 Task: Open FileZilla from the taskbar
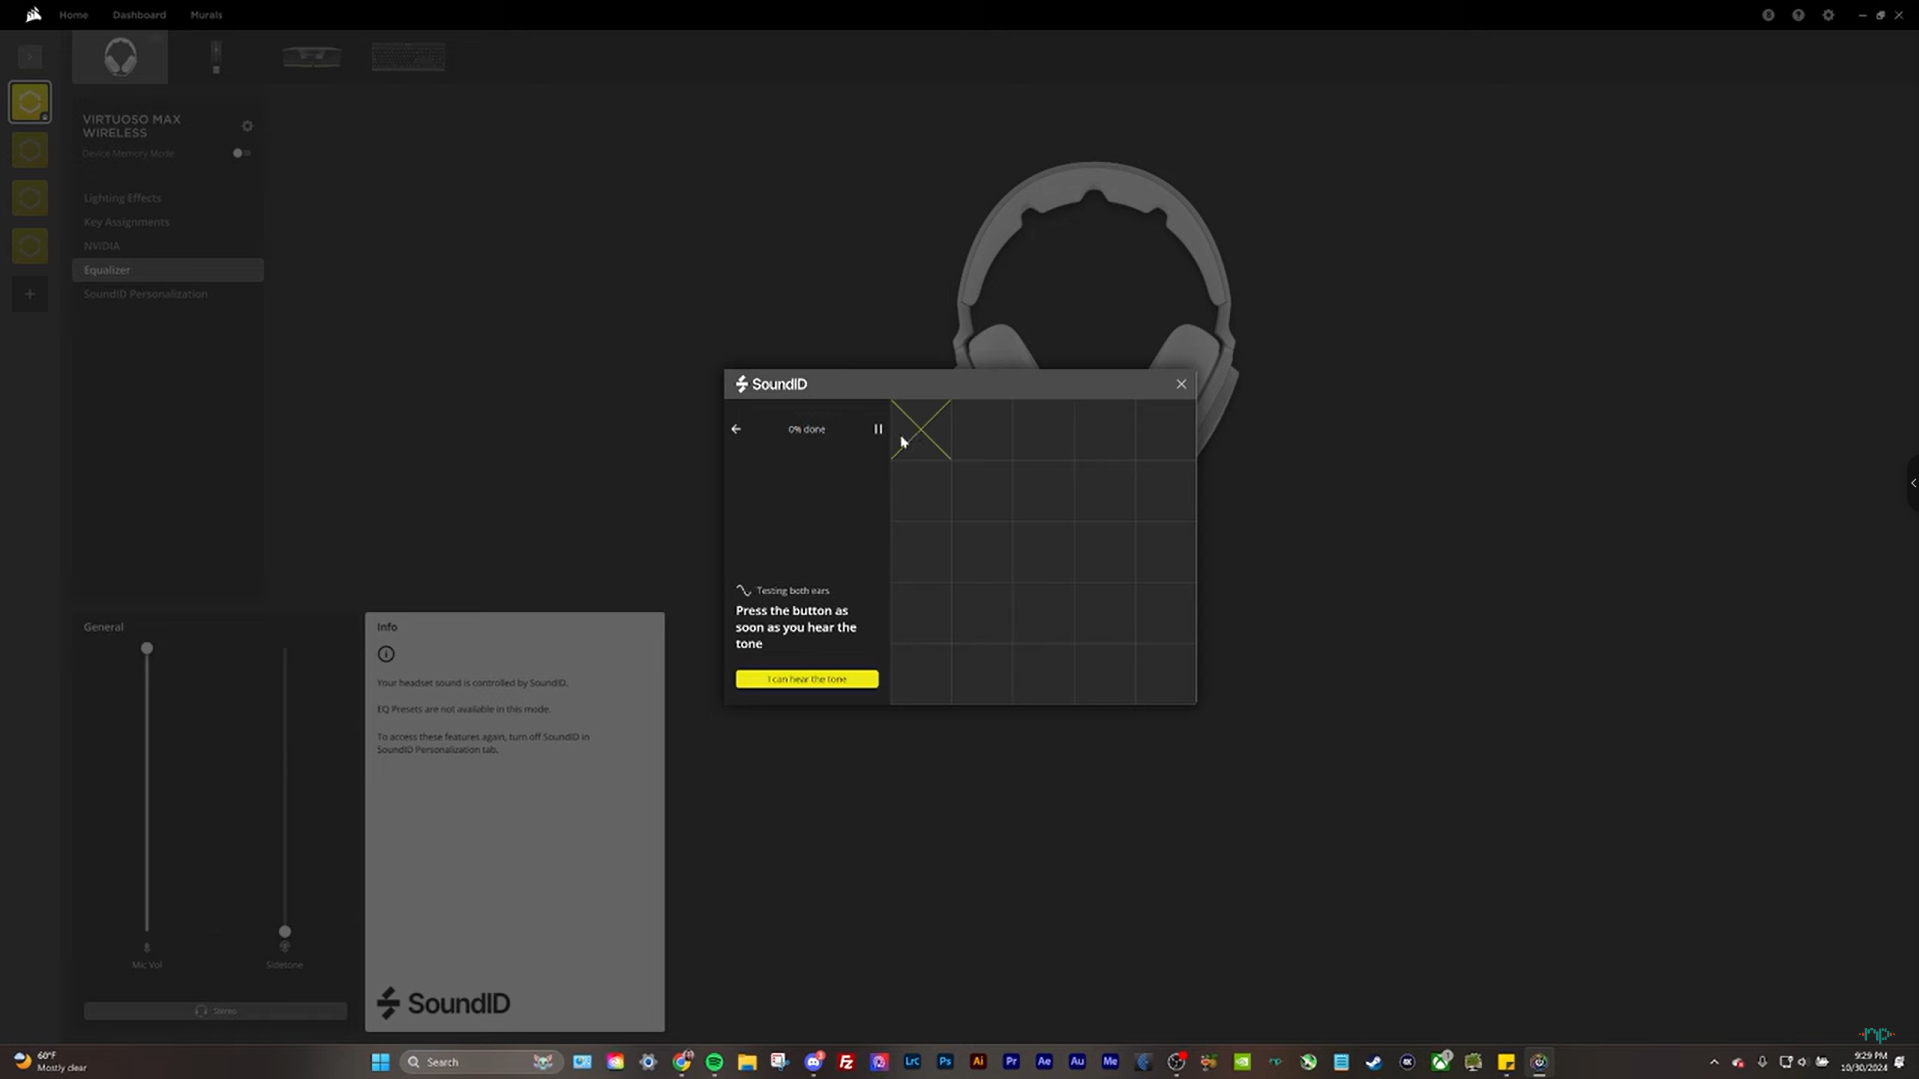click(x=846, y=1062)
